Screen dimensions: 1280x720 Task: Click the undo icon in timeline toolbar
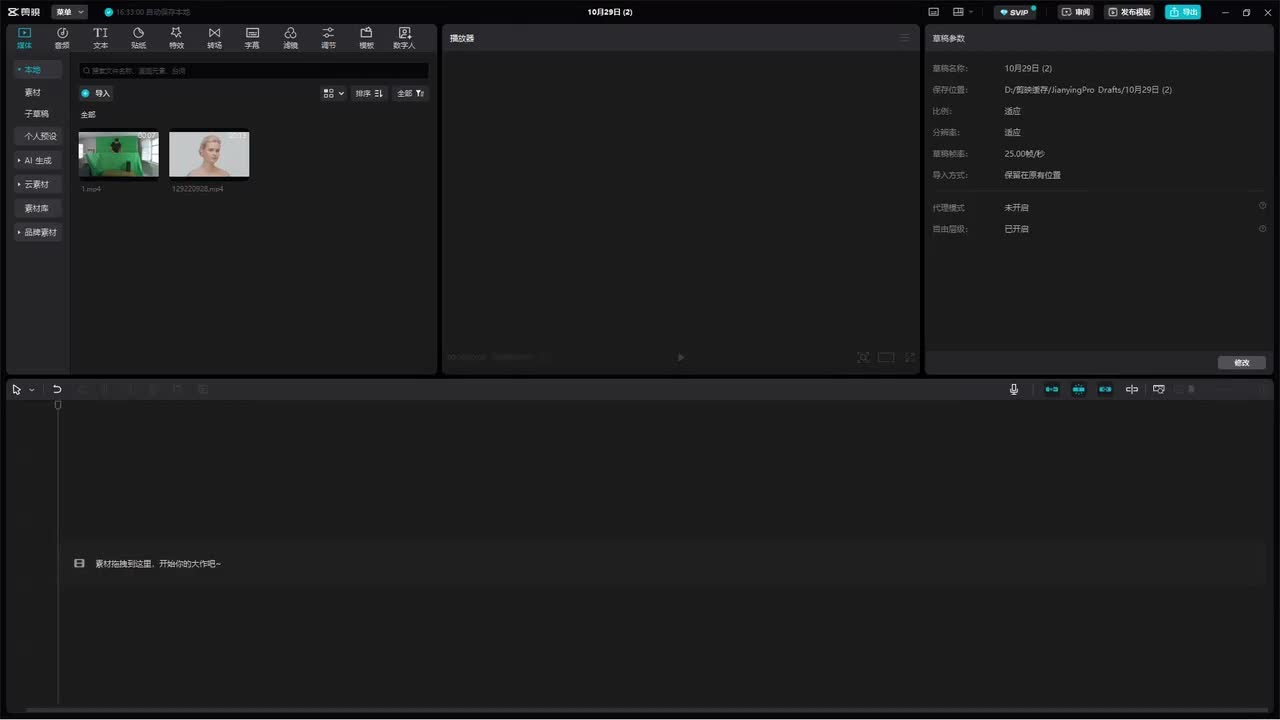point(57,389)
